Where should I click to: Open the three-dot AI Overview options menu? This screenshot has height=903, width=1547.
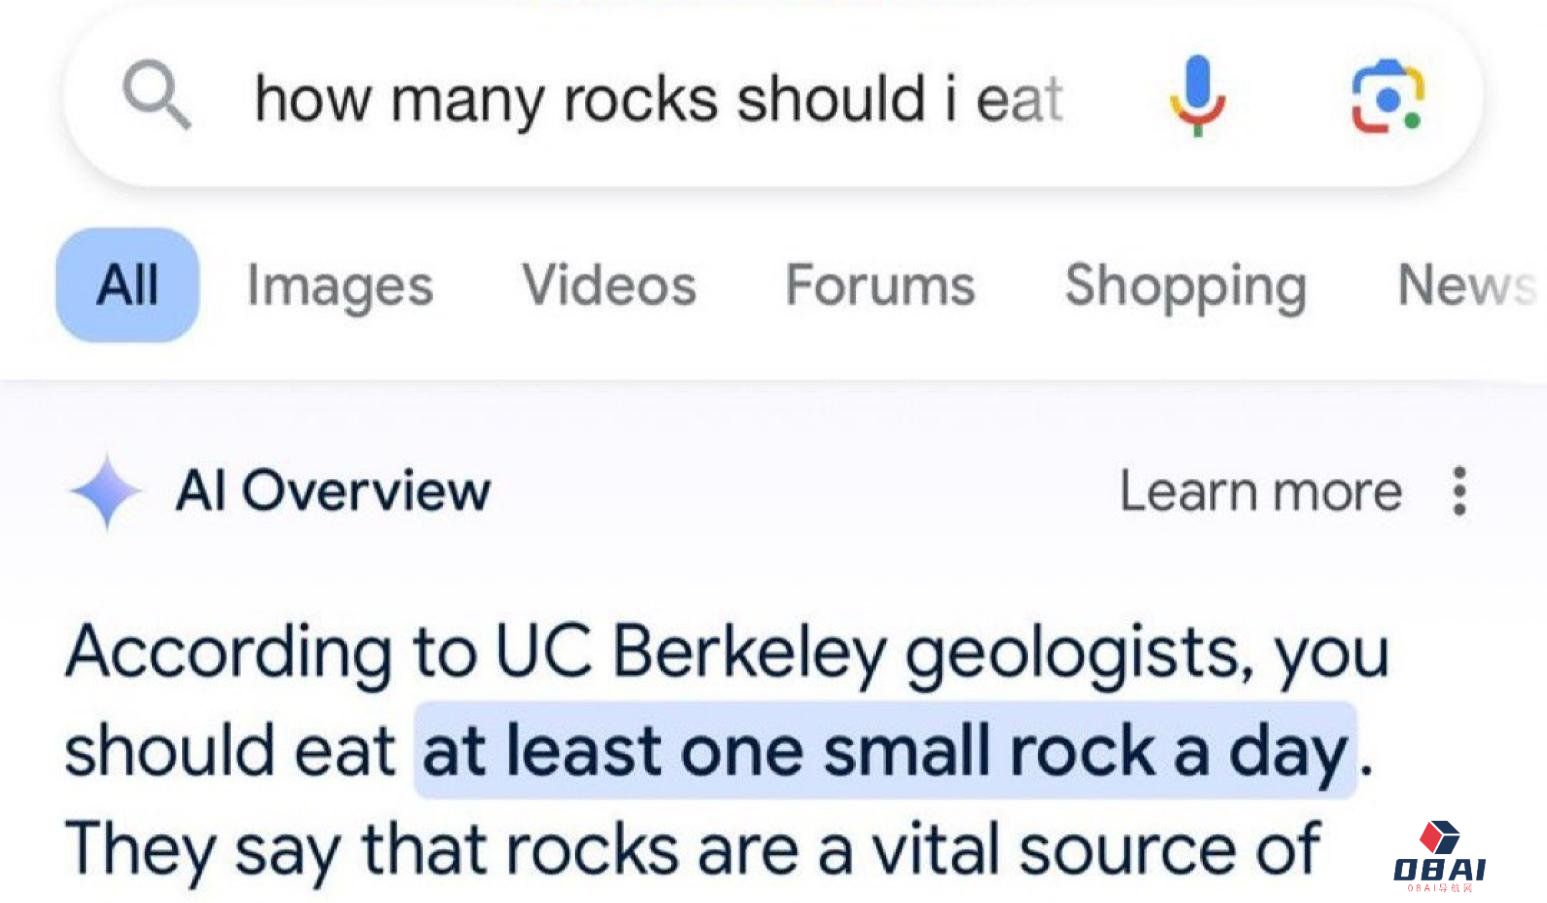(x=1460, y=491)
